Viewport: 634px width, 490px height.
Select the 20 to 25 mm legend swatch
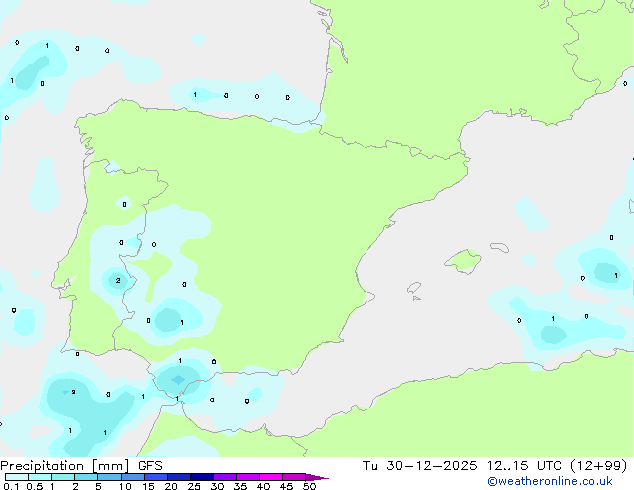pos(178,477)
